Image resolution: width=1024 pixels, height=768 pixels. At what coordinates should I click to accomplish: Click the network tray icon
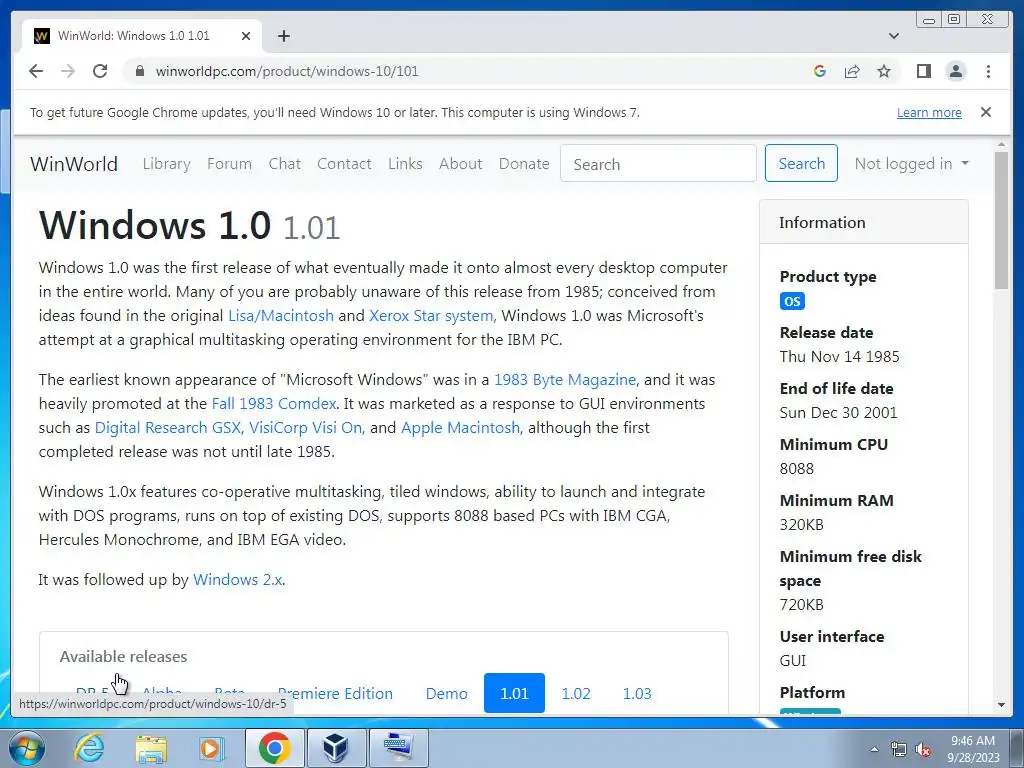tap(899, 749)
